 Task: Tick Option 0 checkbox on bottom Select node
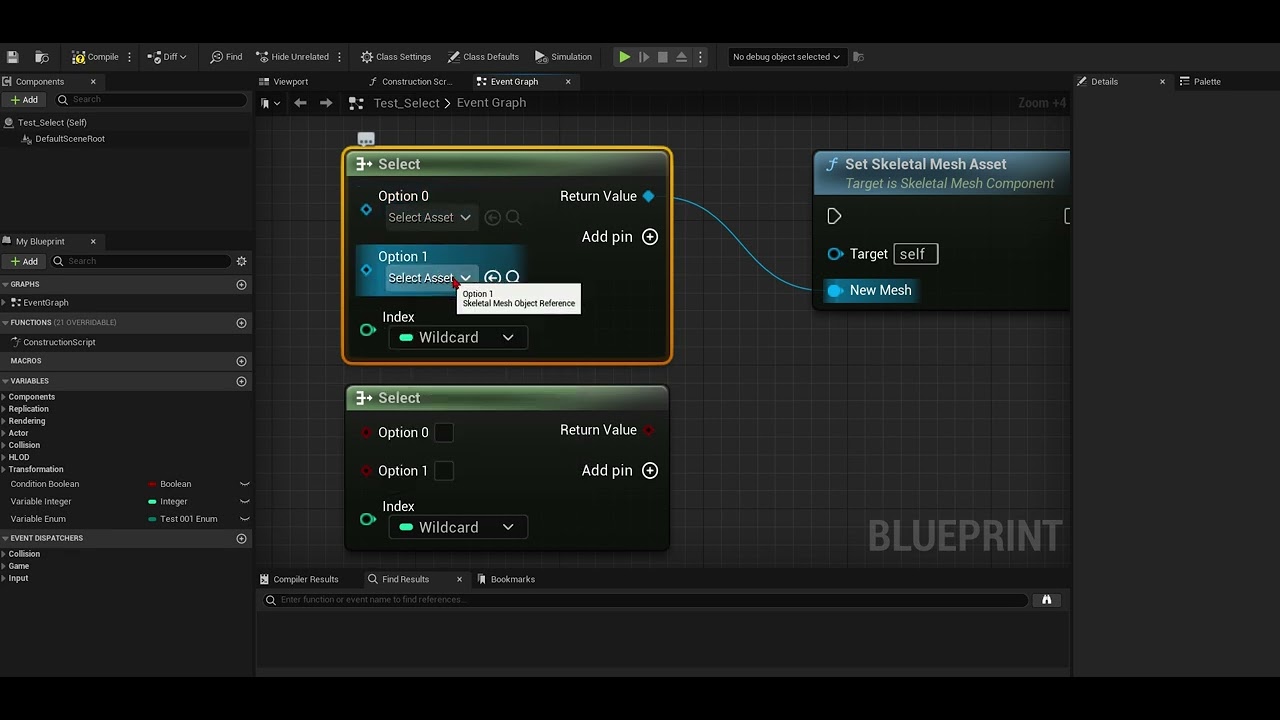coord(444,433)
